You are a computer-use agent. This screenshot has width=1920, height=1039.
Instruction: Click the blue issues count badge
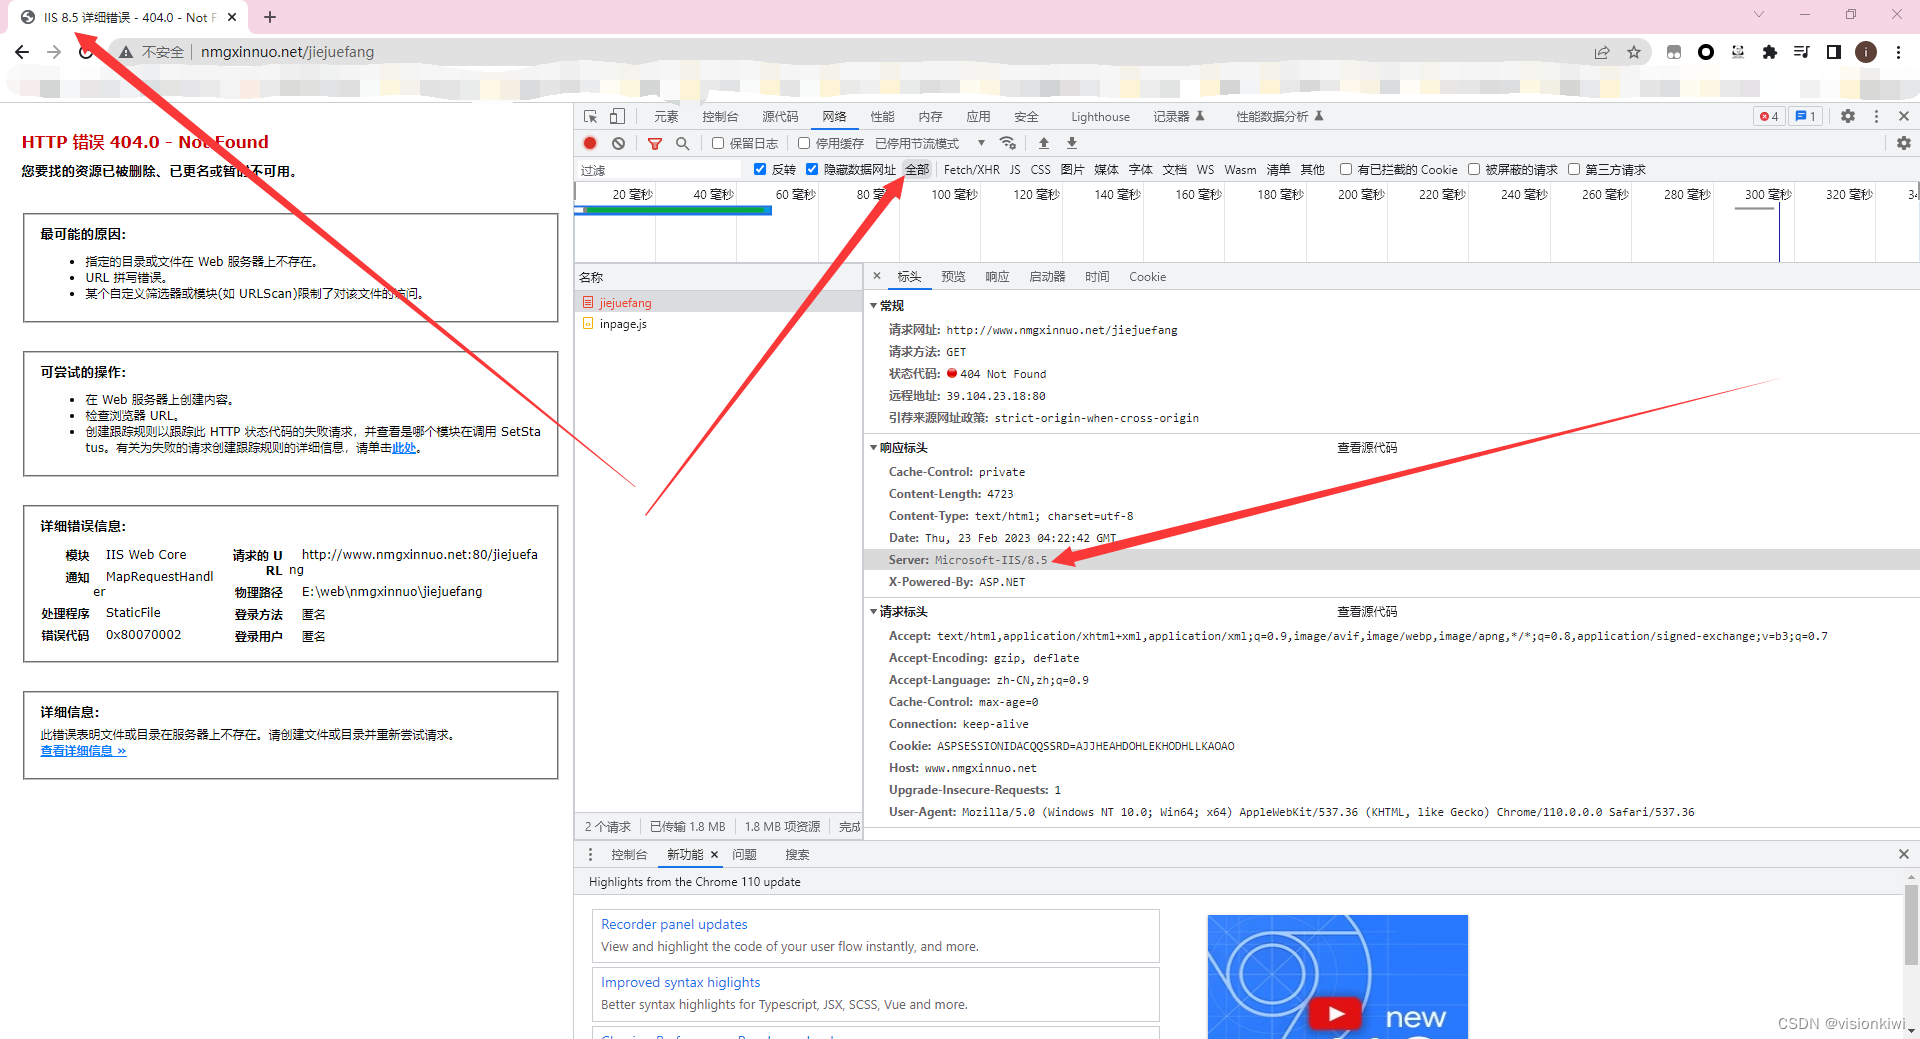(x=1806, y=116)
